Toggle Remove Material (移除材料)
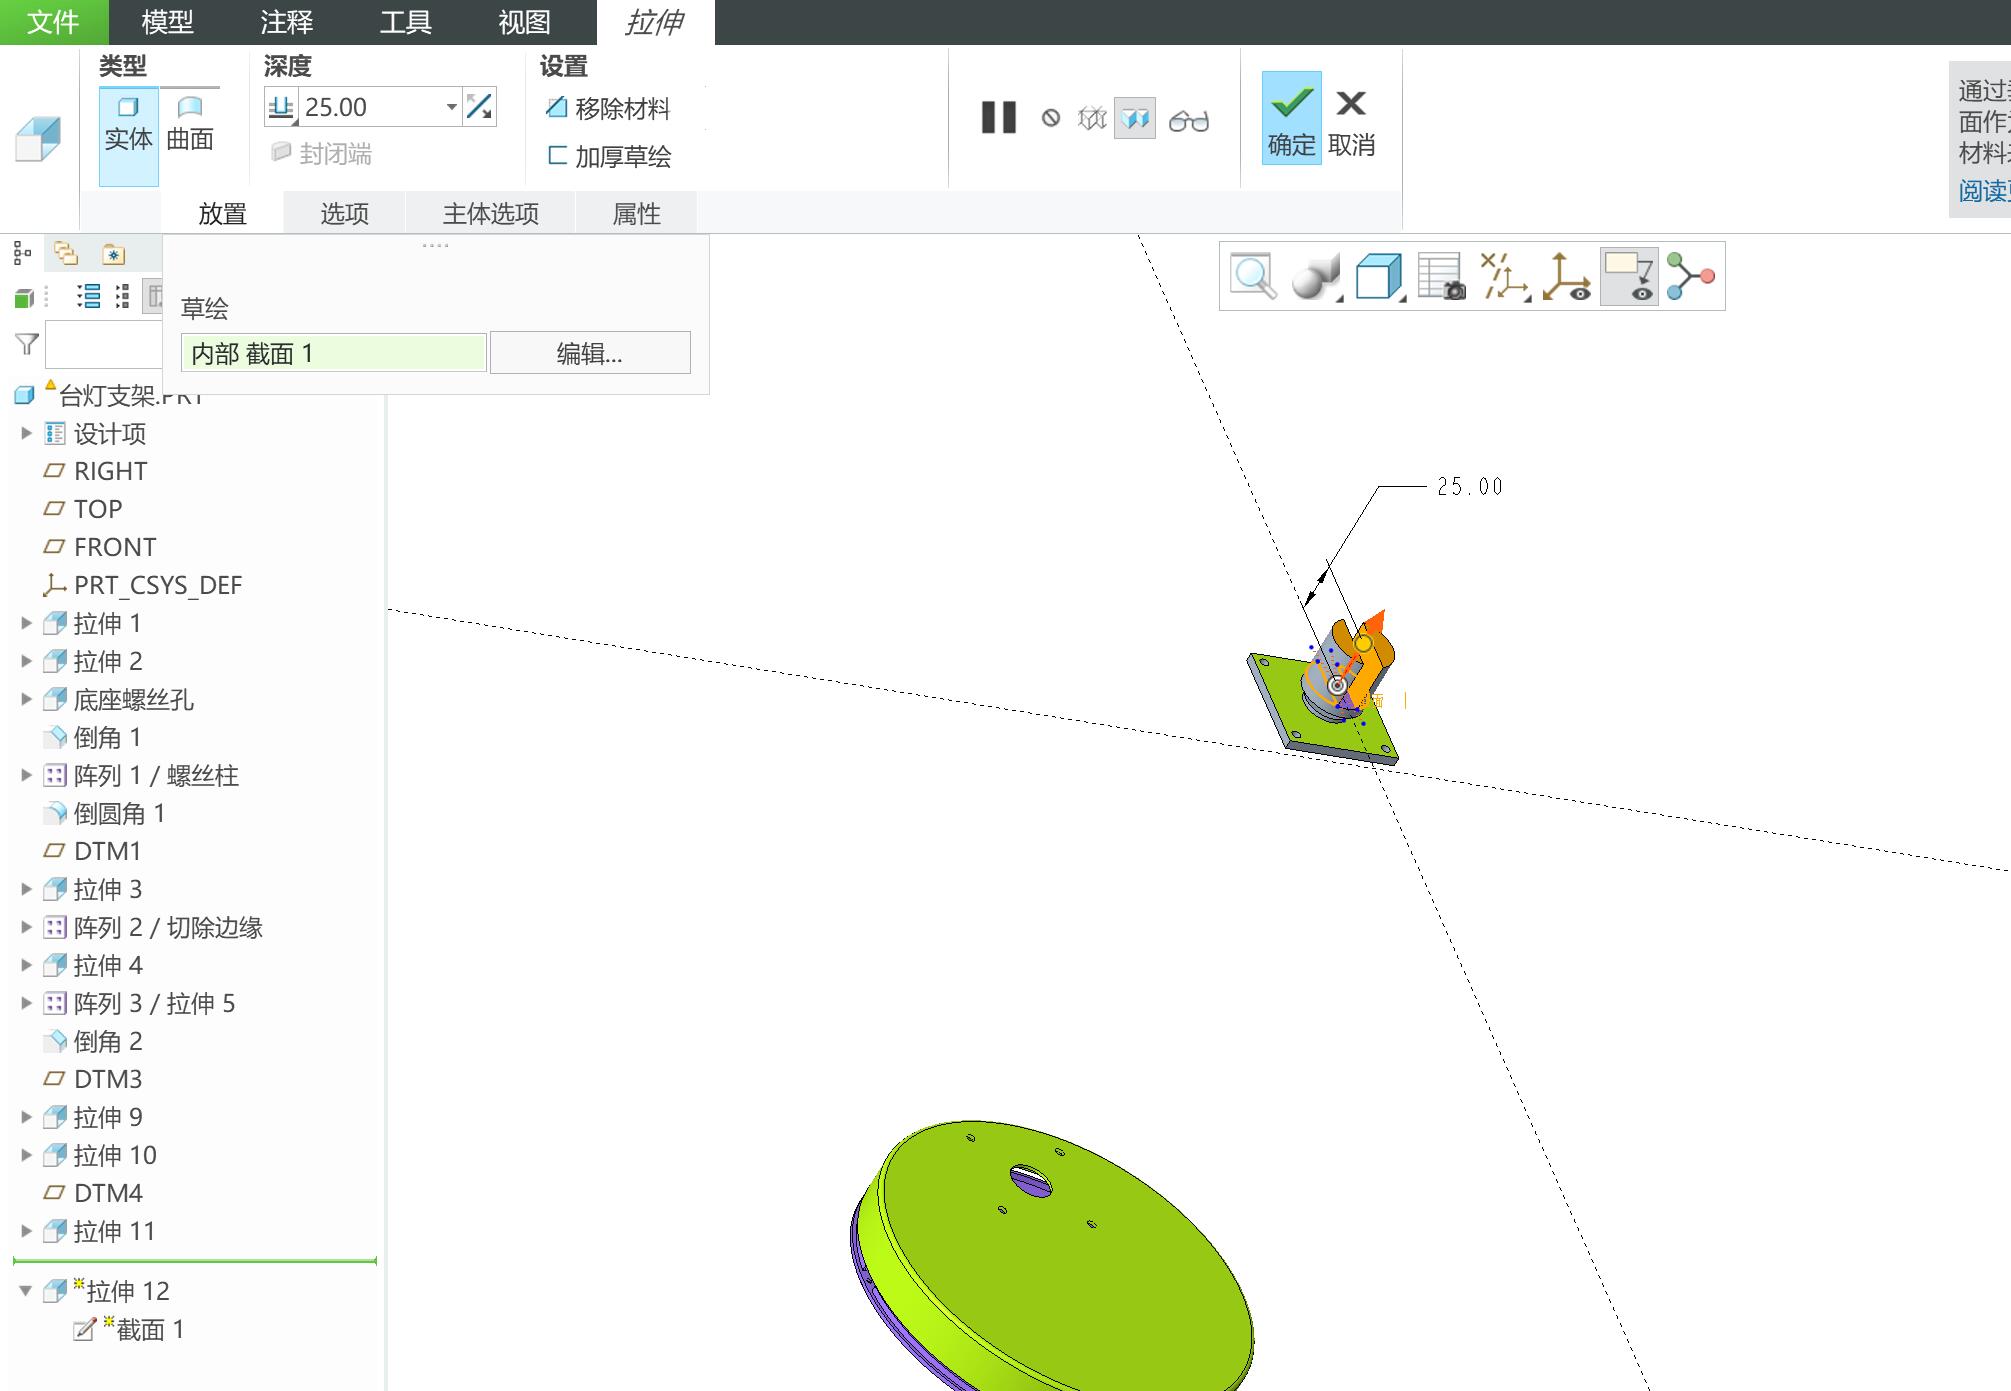This screenshot has height=1391, width=2011. (x=608, y=108)
